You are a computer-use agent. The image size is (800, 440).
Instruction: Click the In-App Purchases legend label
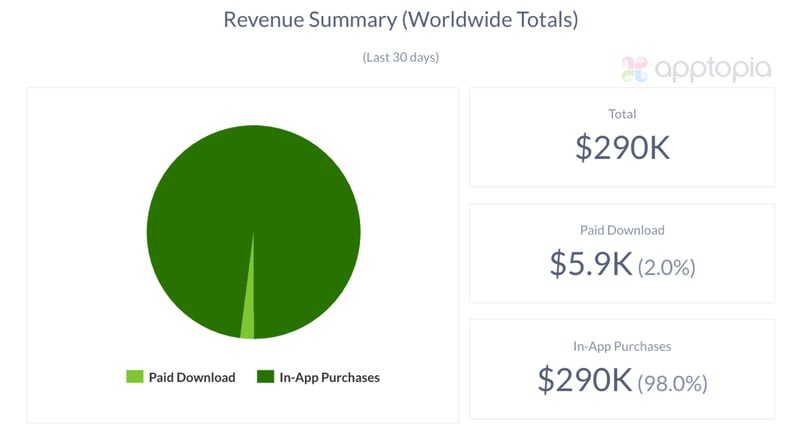tap(330, 377)
